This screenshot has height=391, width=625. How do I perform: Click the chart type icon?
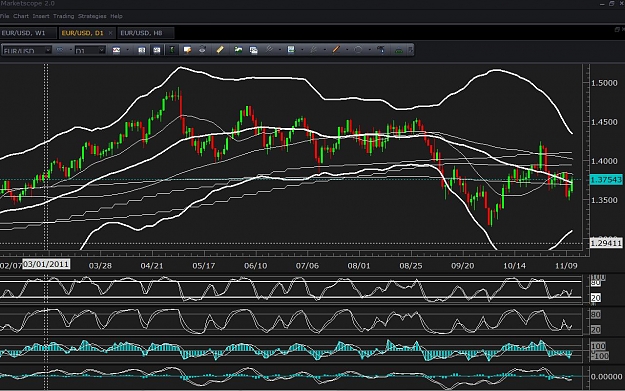coord(116,50)
